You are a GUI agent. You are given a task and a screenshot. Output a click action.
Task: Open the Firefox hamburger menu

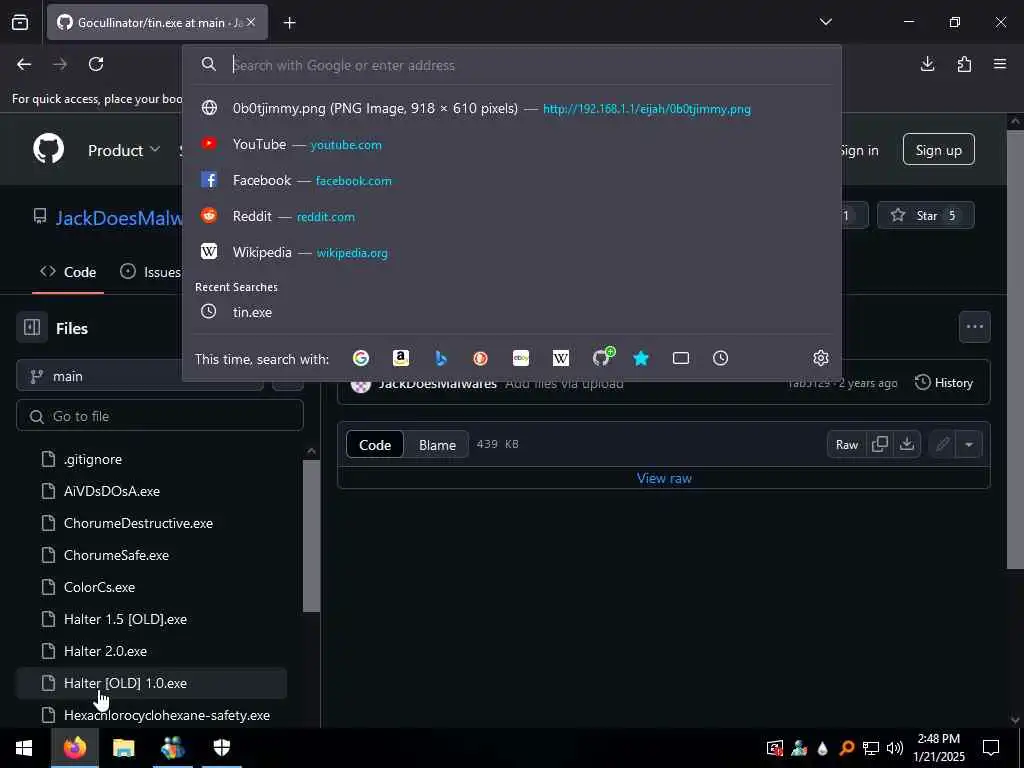[1000, 64]
